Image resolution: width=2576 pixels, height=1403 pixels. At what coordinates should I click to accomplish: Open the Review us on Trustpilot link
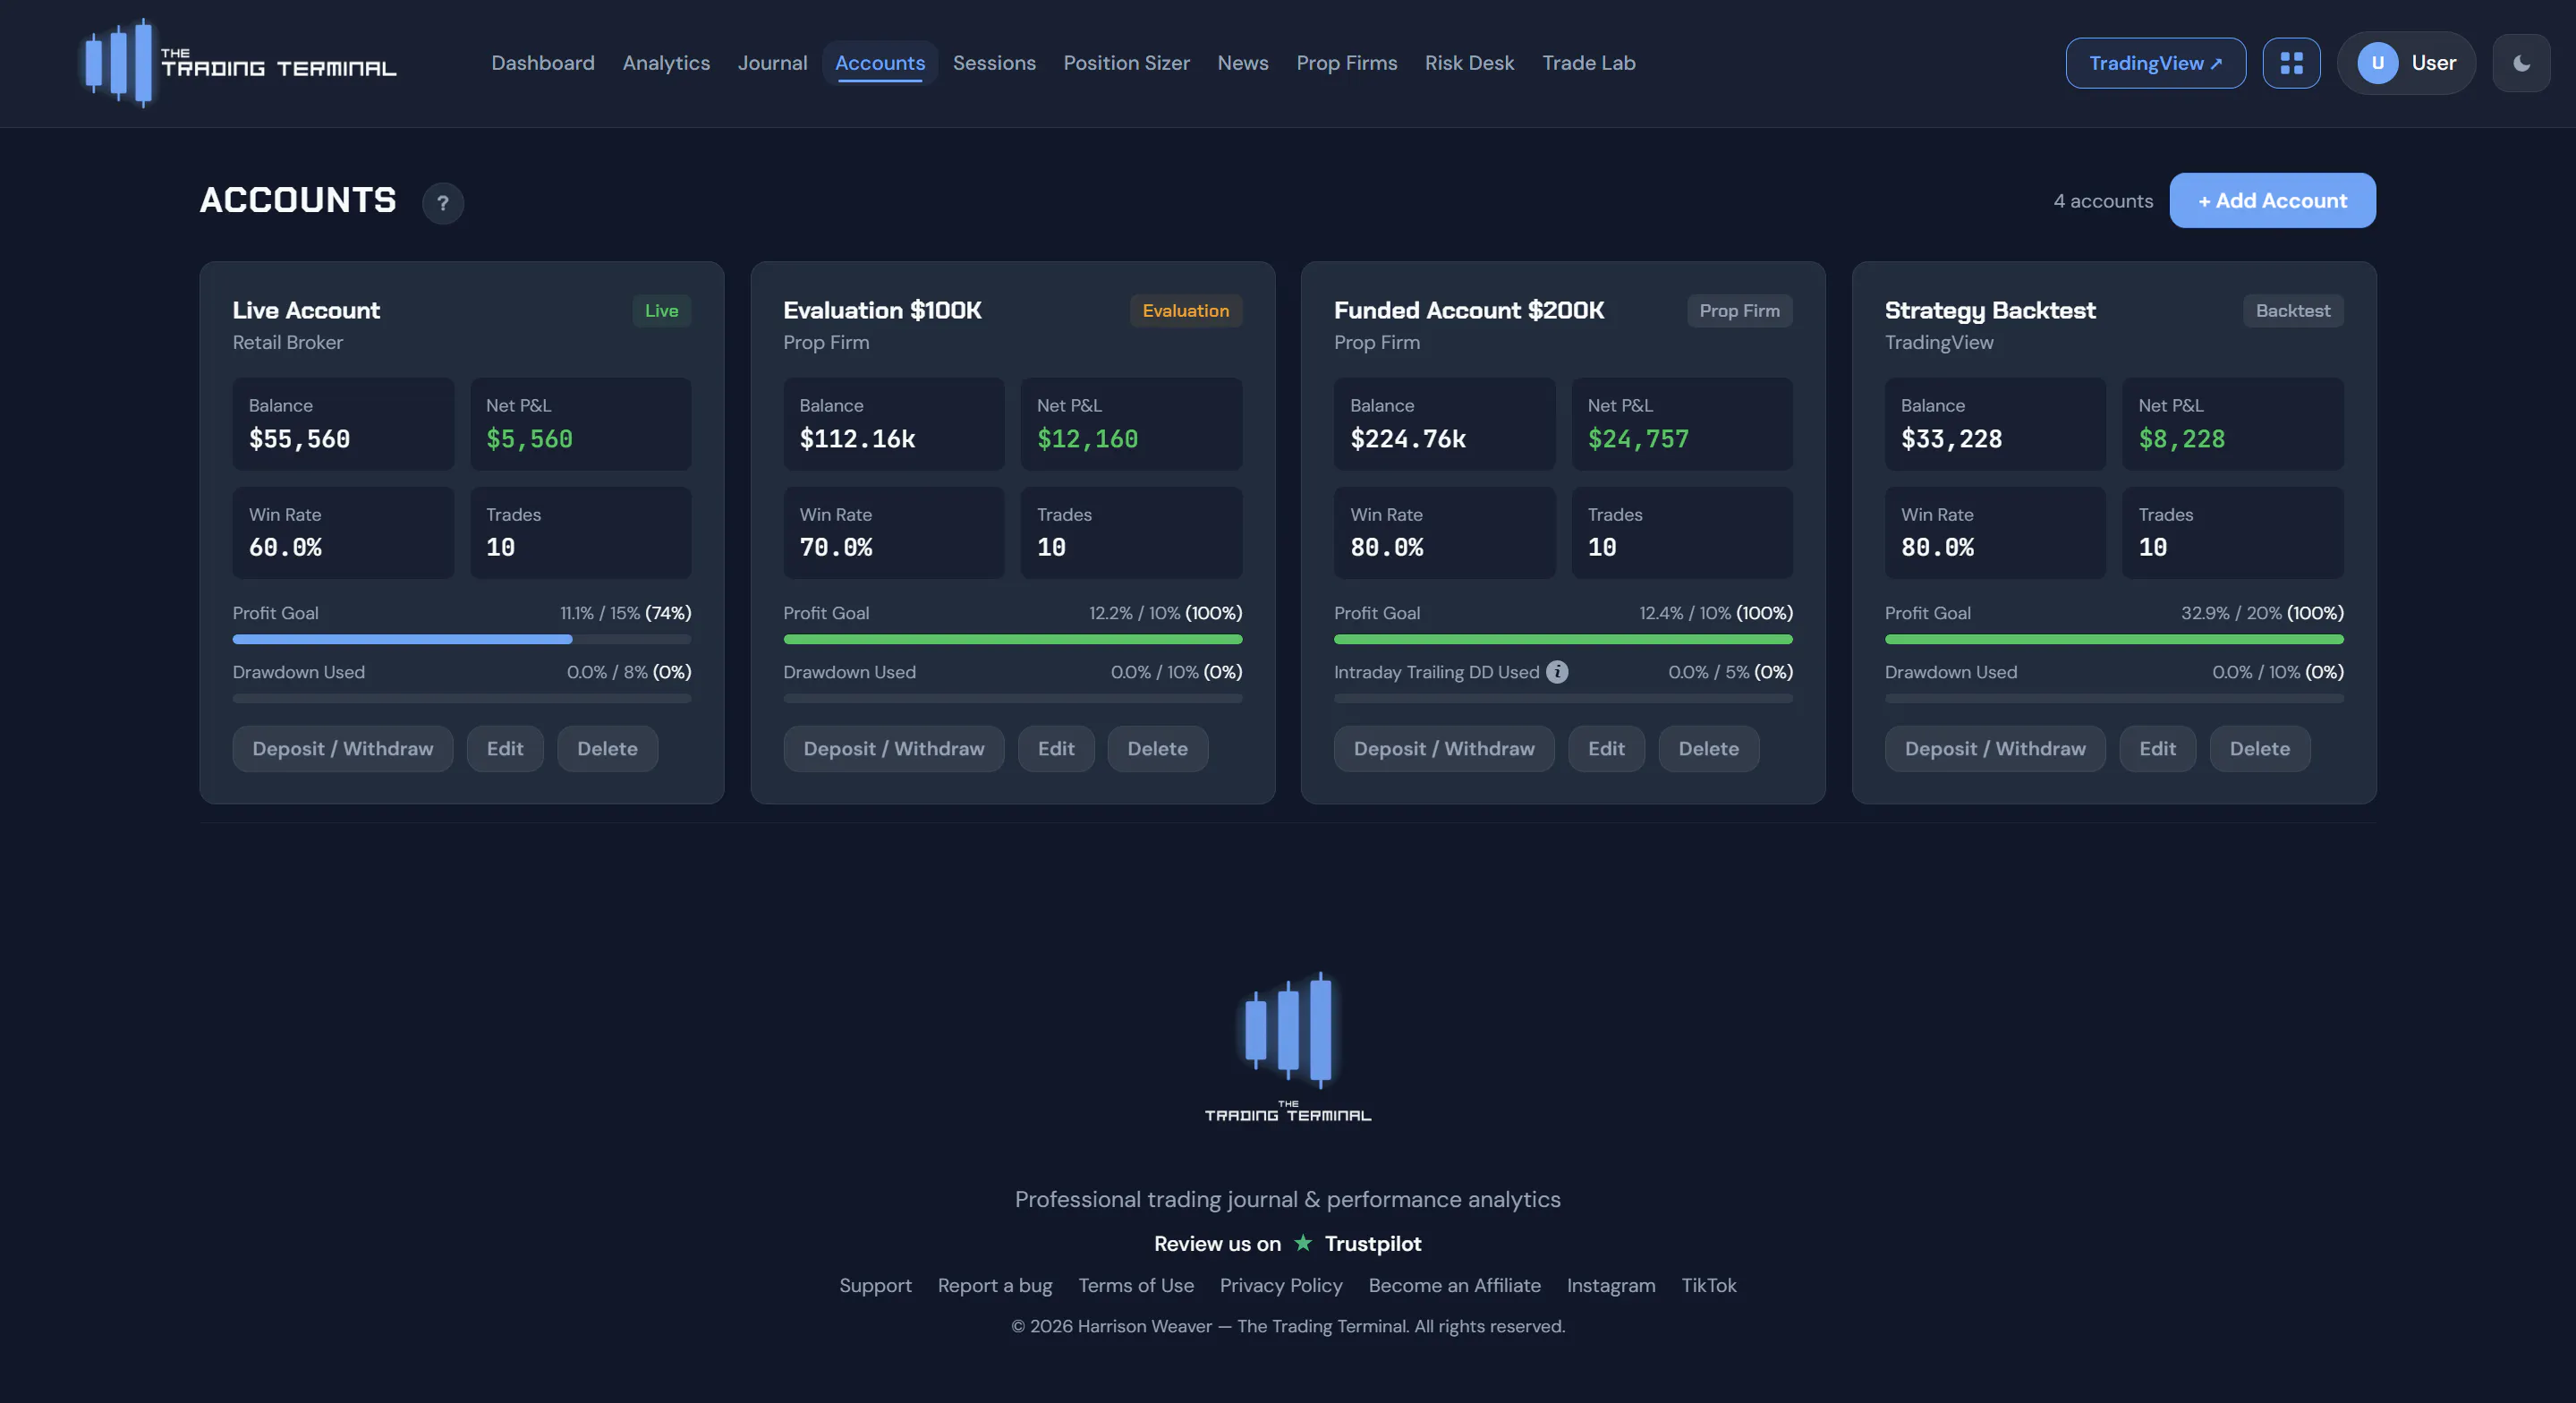tap(1288, 1243)
